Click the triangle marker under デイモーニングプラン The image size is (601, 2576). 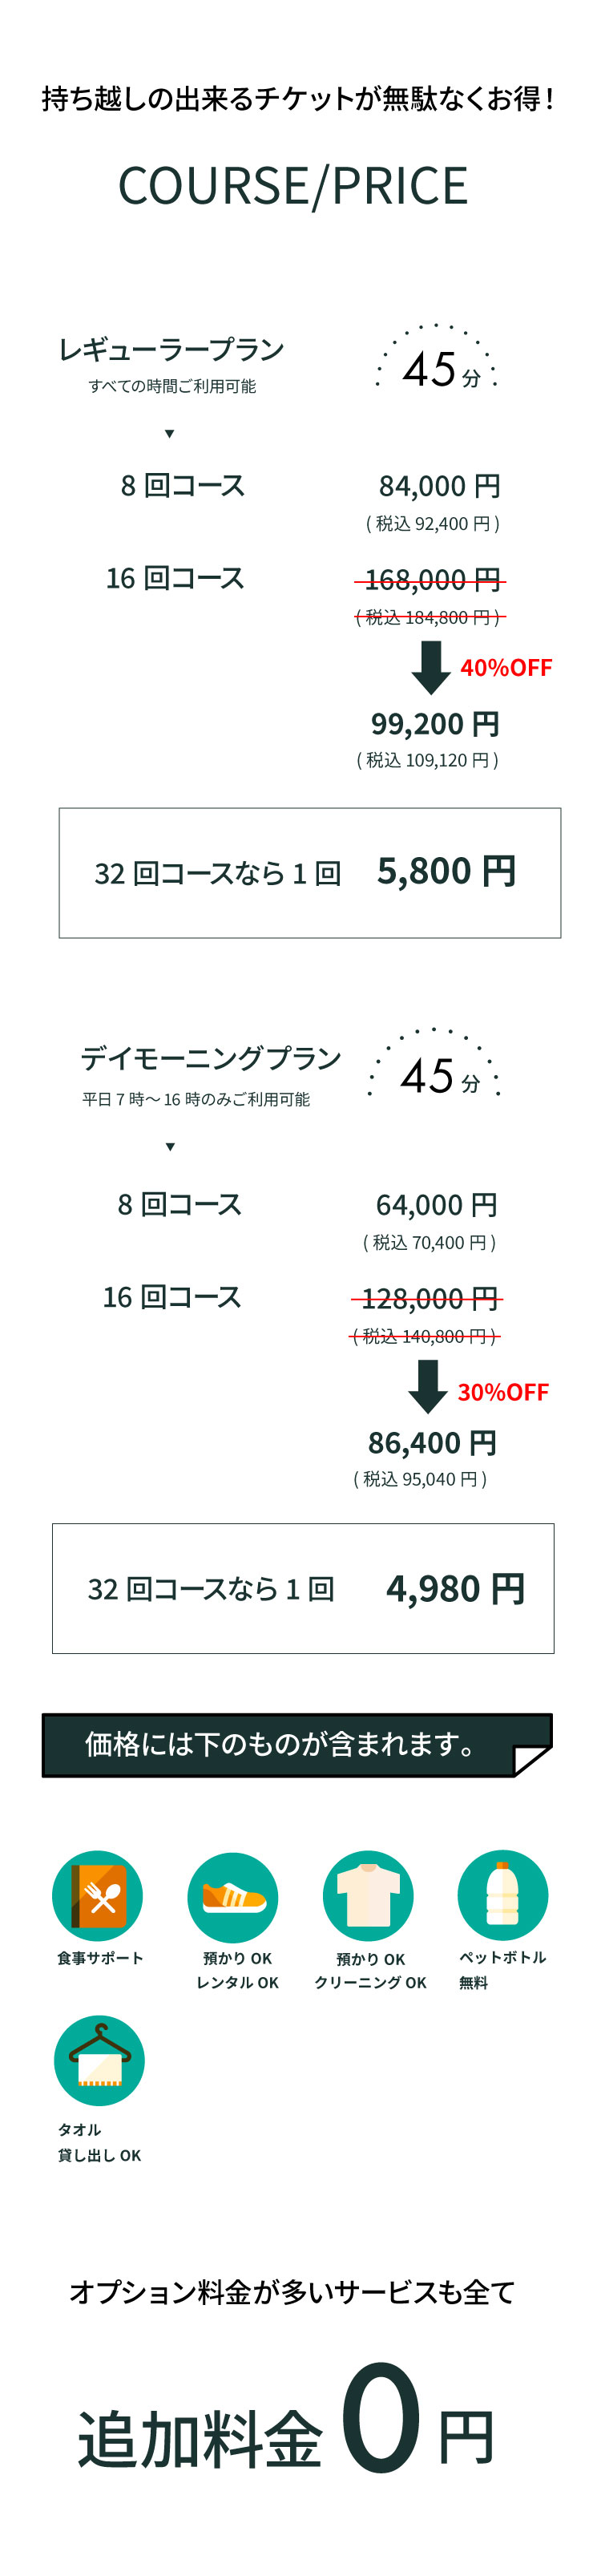pyautogui.click(x=170, y=1147)
